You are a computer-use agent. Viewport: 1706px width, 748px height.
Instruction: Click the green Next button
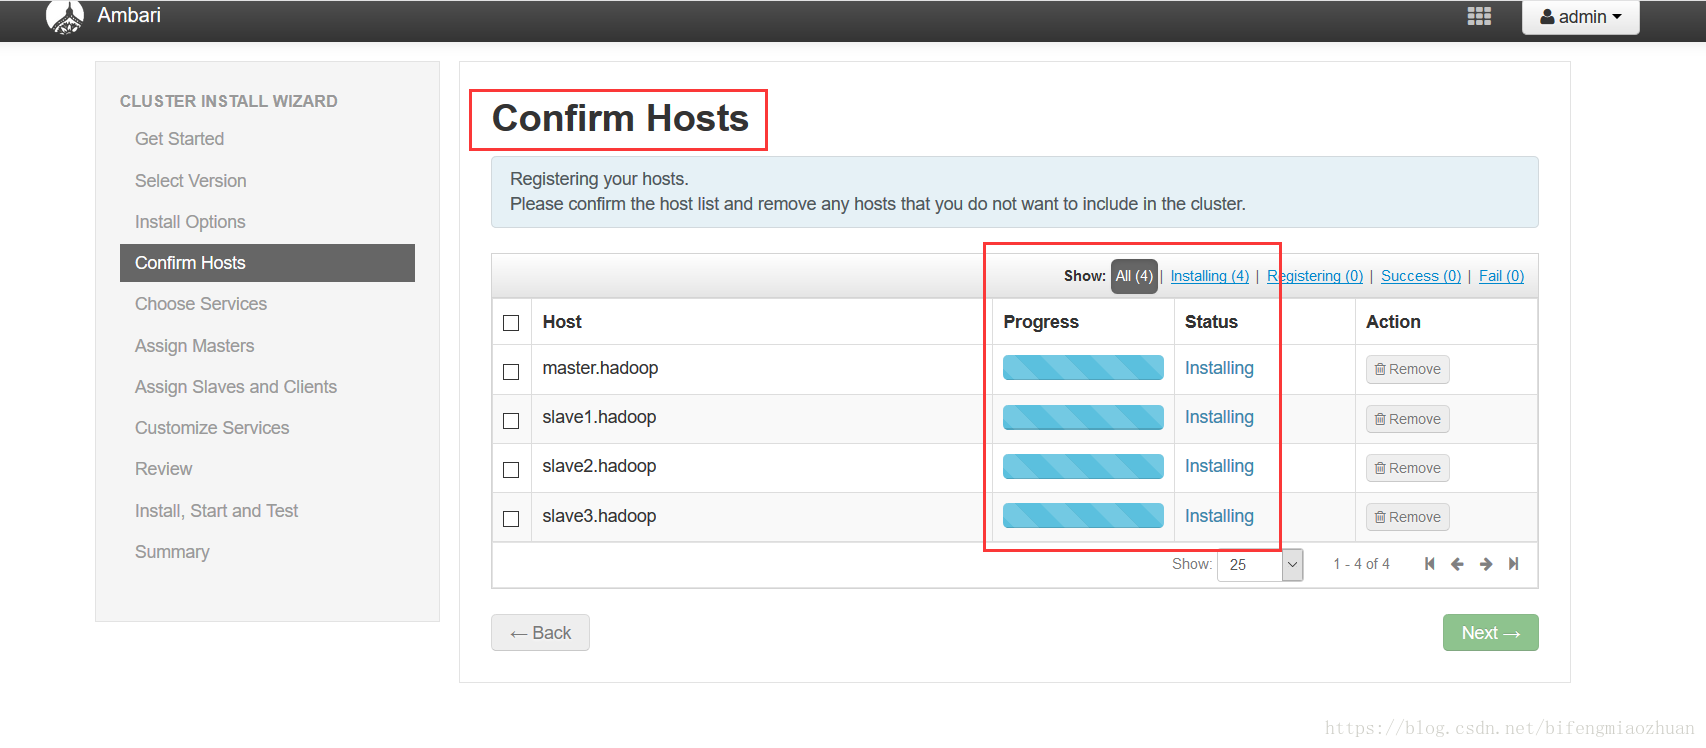click(x=1490, y=633)
